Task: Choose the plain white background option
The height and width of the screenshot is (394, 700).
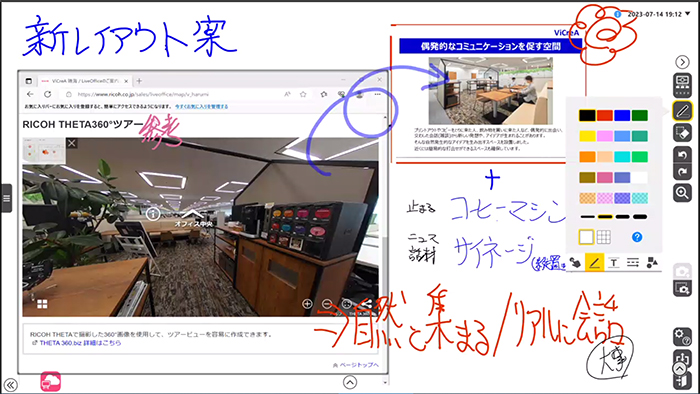Action: [x=586, y=237]
